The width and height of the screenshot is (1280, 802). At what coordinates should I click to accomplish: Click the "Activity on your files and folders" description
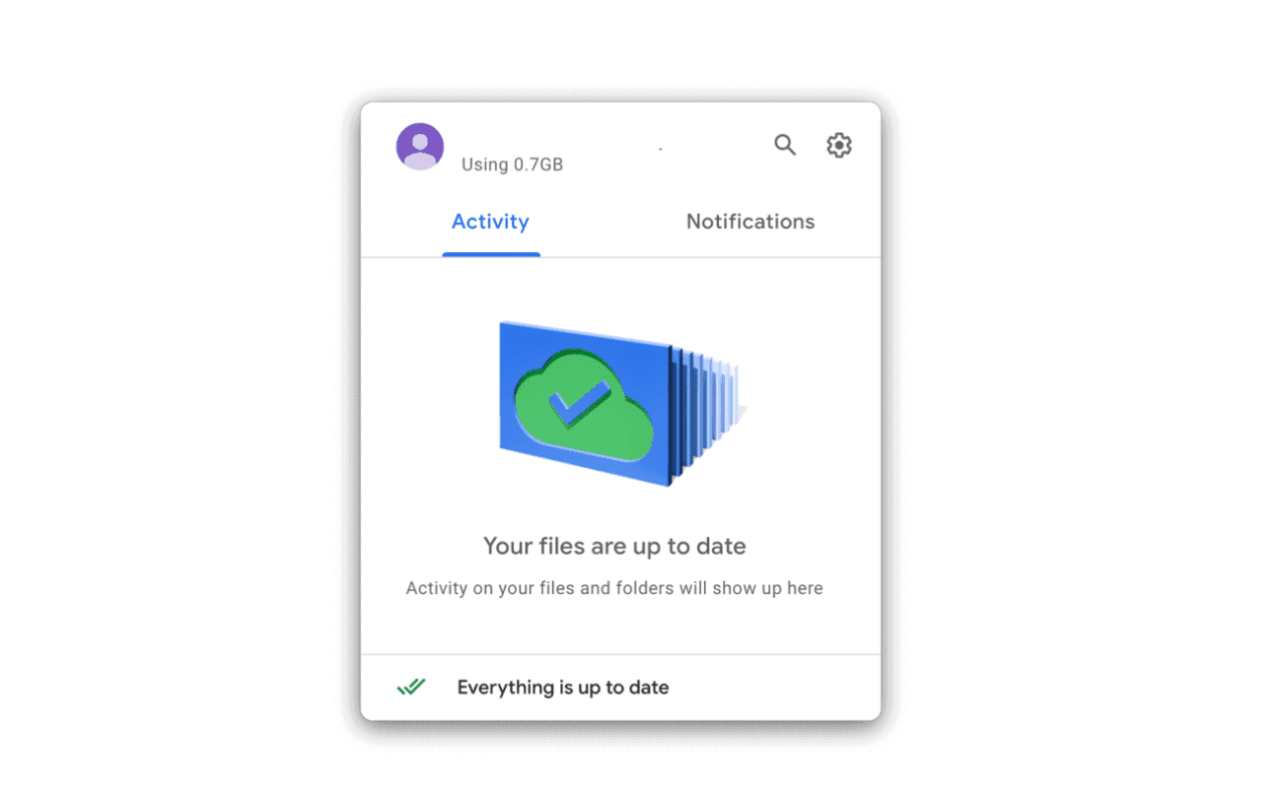click(614, 588)
